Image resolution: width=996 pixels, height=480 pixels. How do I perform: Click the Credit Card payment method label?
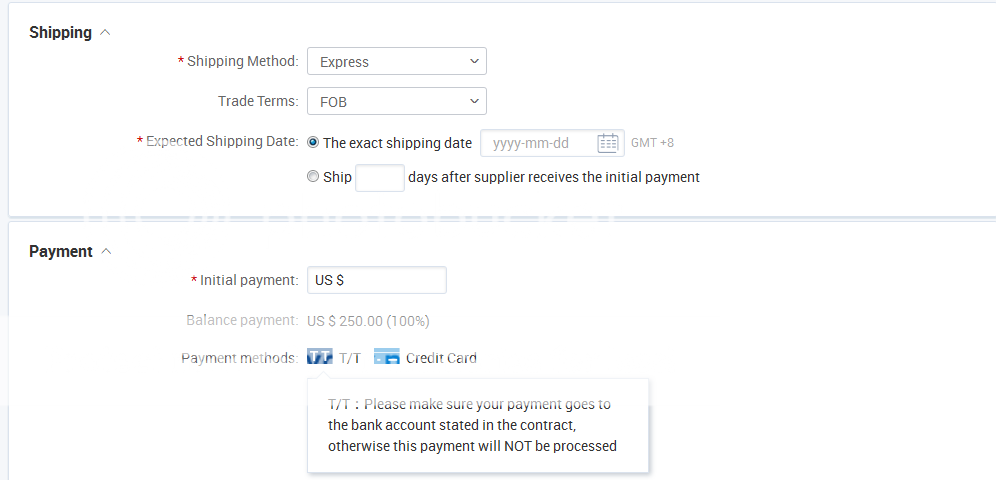click(441, 358)
